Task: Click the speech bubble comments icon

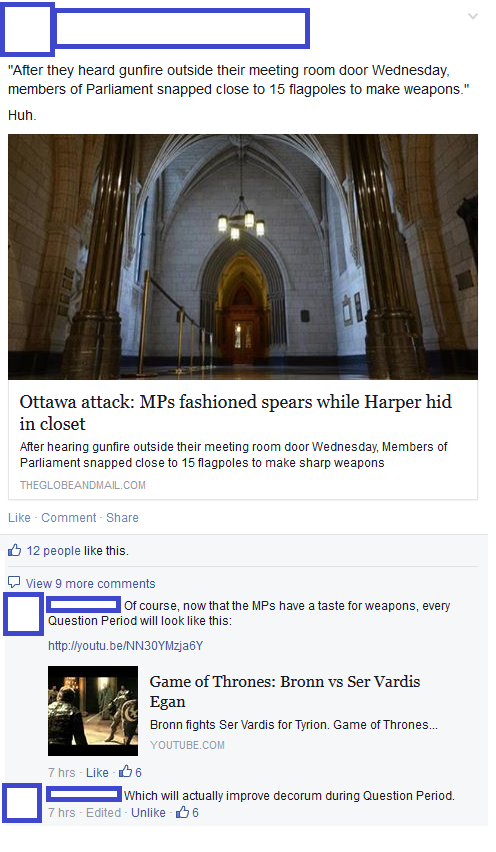Action: [x=14, y=582]
